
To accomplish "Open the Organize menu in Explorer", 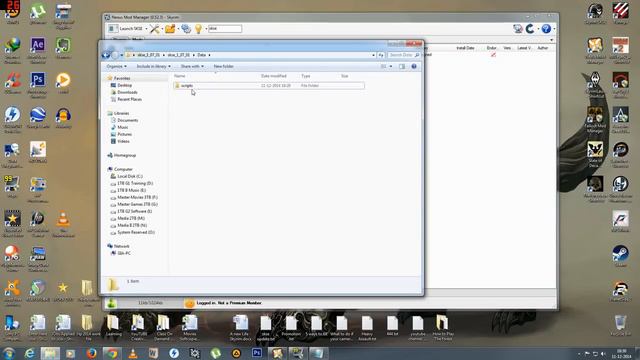I will tap(116, 66).
